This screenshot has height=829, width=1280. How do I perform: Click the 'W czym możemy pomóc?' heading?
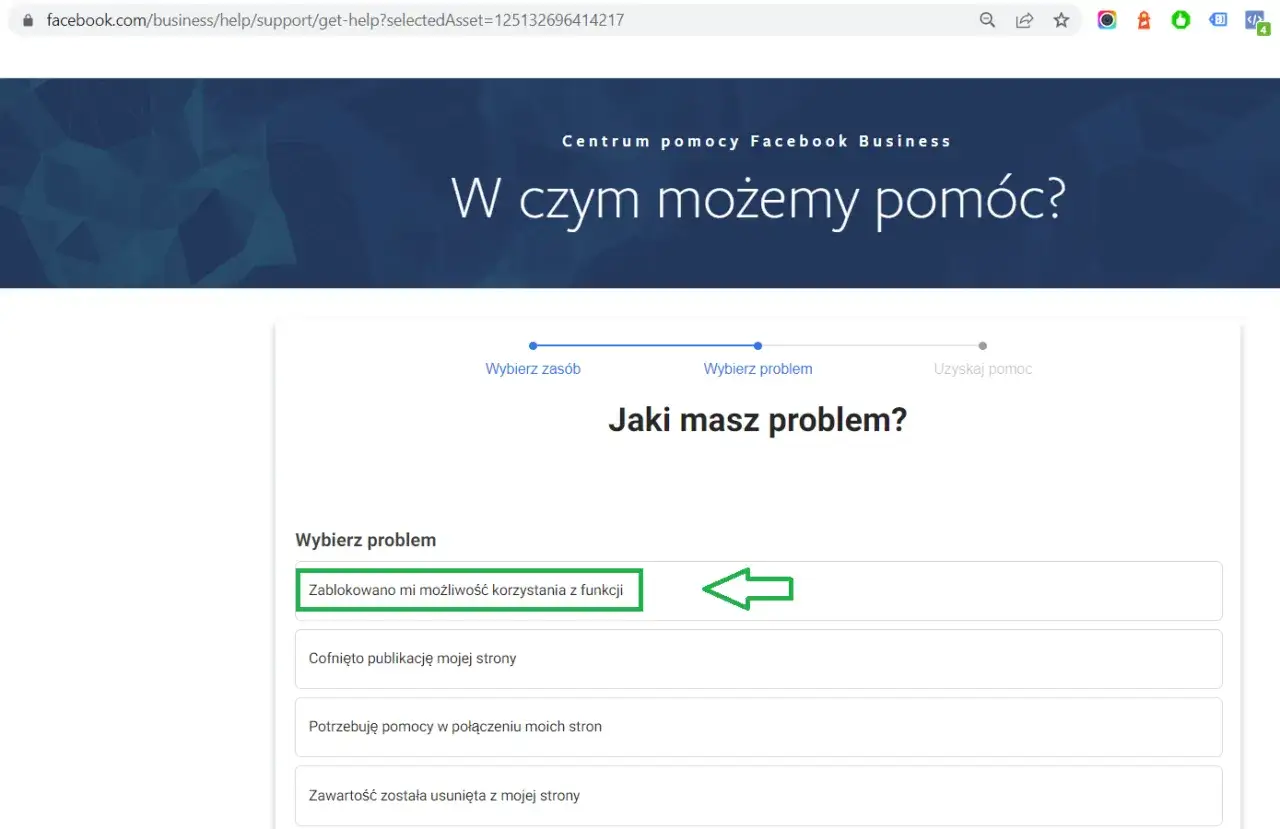point(758,199)
